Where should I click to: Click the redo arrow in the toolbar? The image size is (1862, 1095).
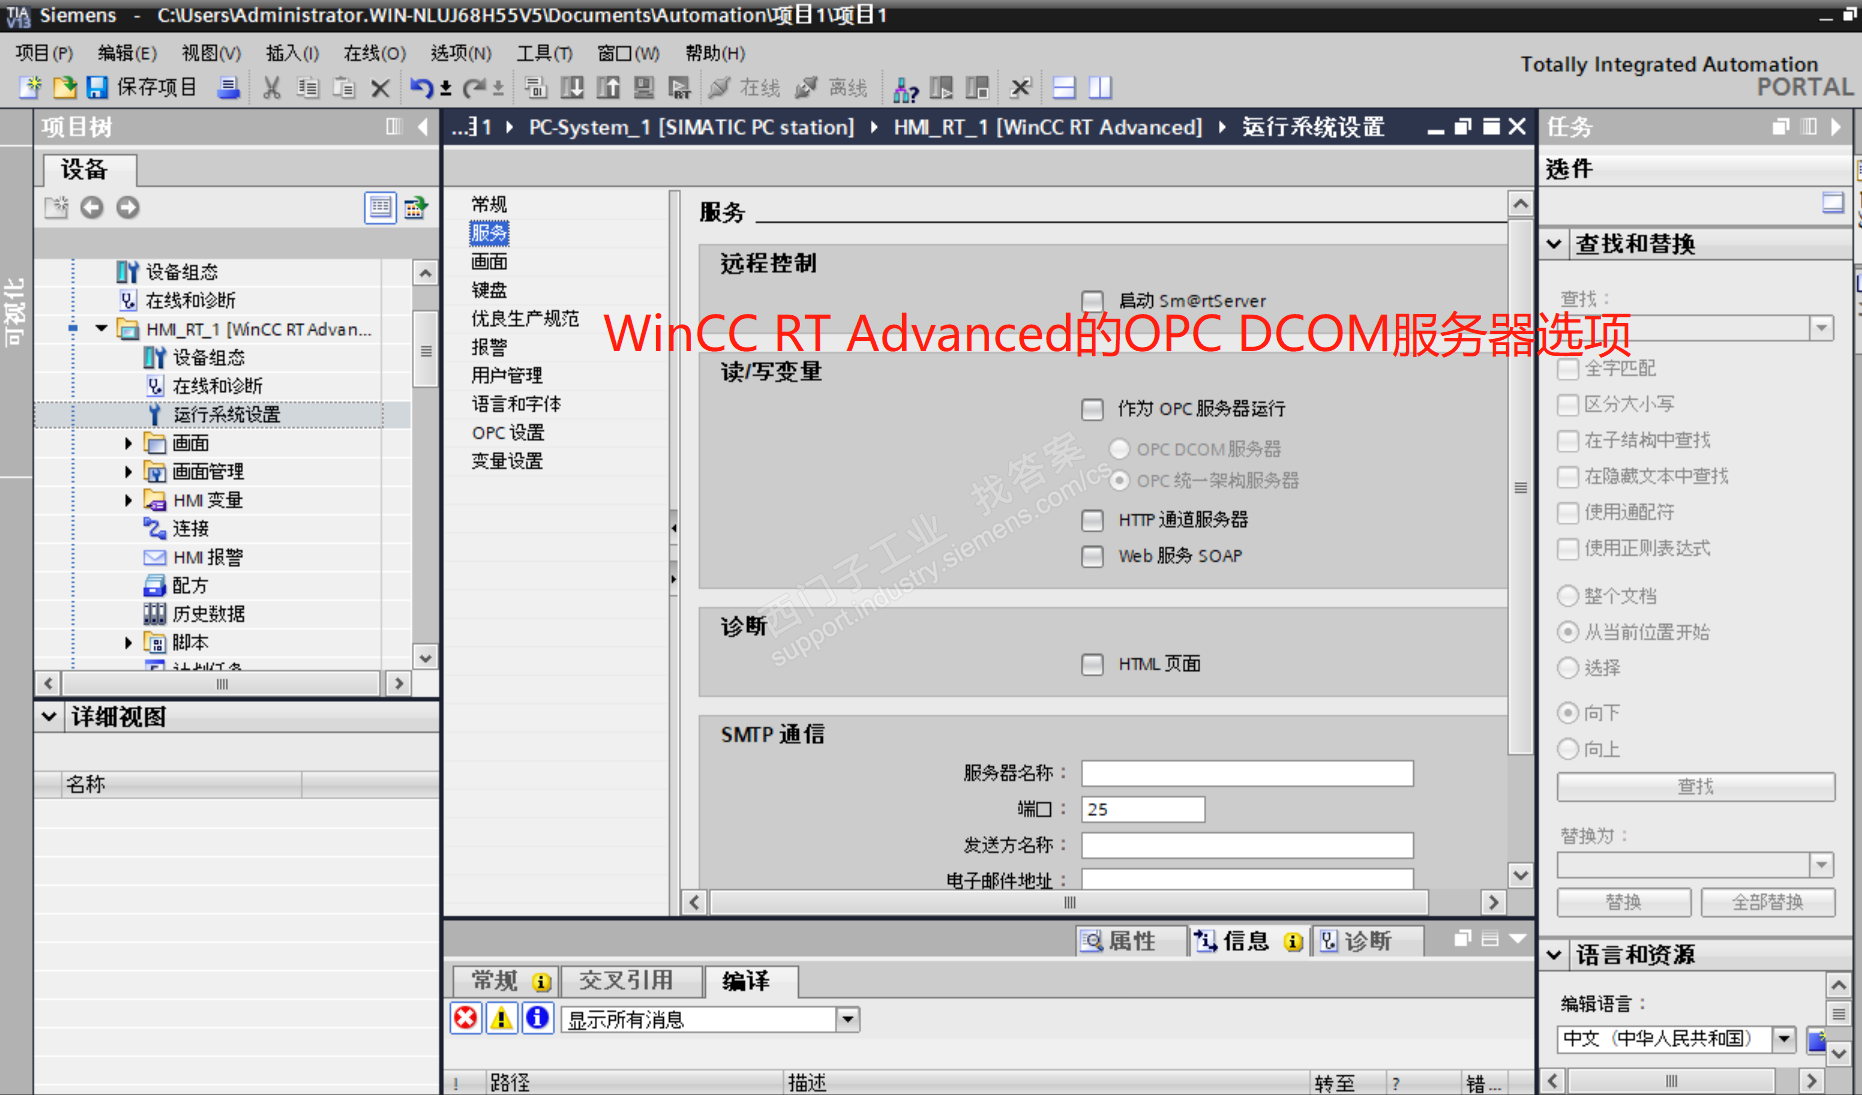[x=474, y=88]
